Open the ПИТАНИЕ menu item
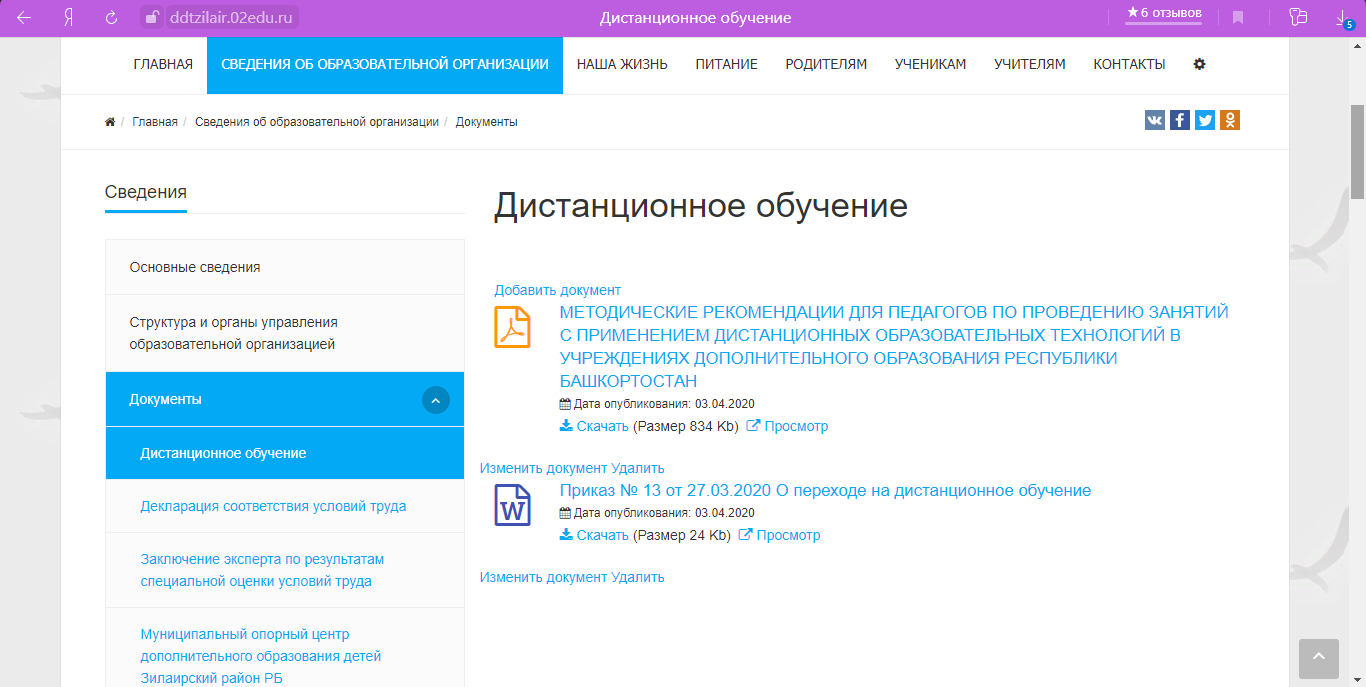This screenshot has height=687, width=1366. (x=726, y=64)
